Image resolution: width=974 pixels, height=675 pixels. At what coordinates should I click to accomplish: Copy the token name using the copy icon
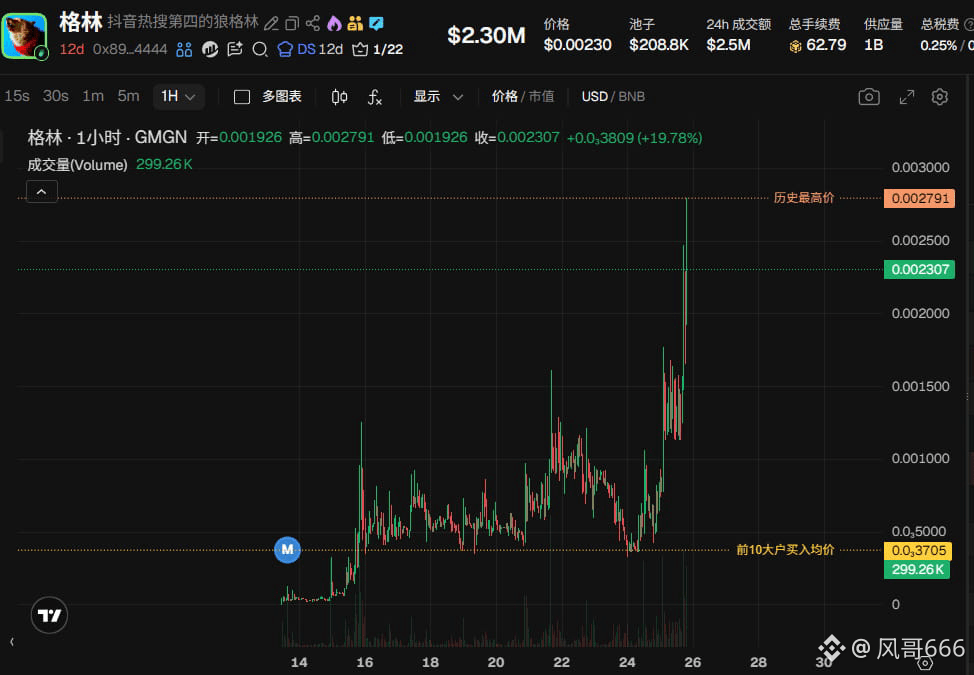(x=292, y=23)
